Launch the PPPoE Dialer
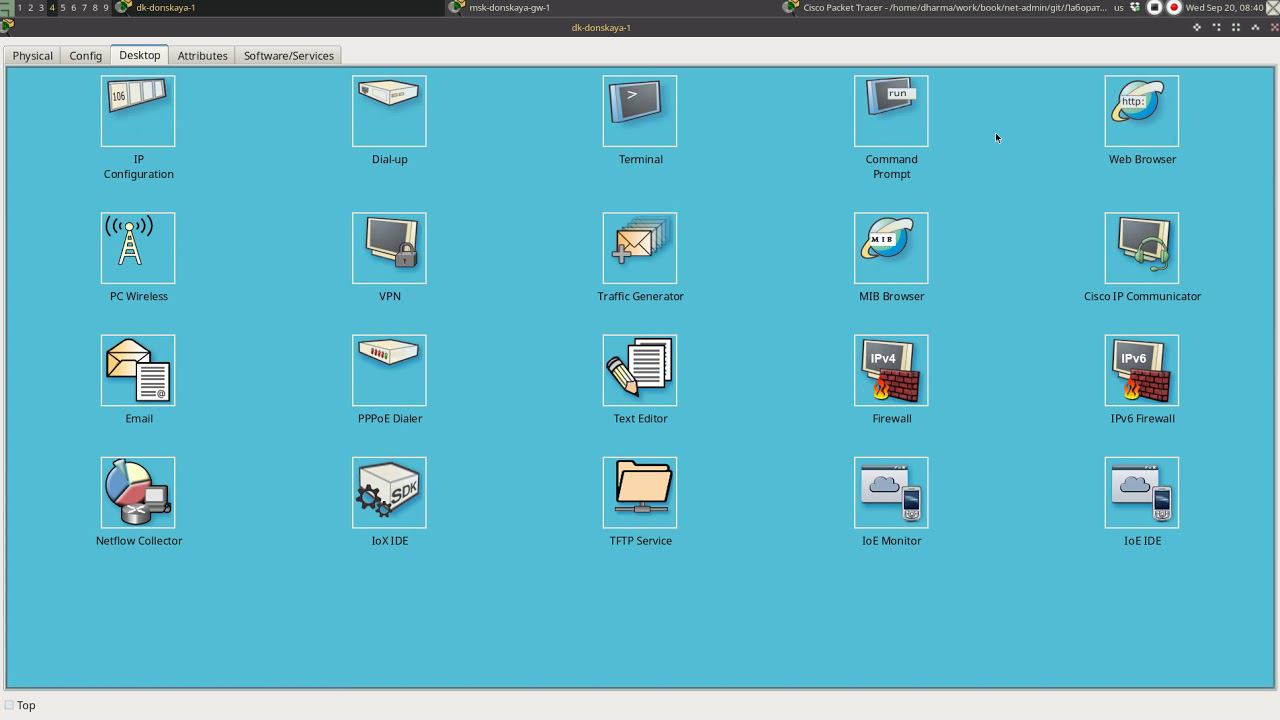The image size is (1280, 720). [x=389, y=370]
